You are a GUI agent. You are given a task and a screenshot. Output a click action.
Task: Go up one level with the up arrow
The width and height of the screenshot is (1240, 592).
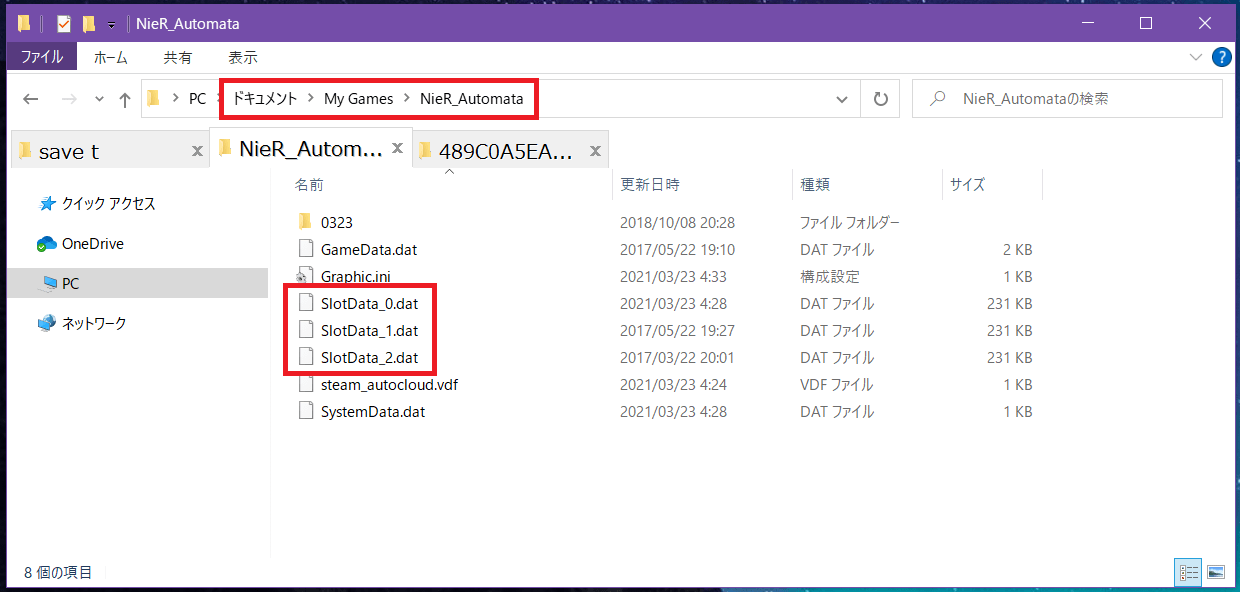coord(125,99)
